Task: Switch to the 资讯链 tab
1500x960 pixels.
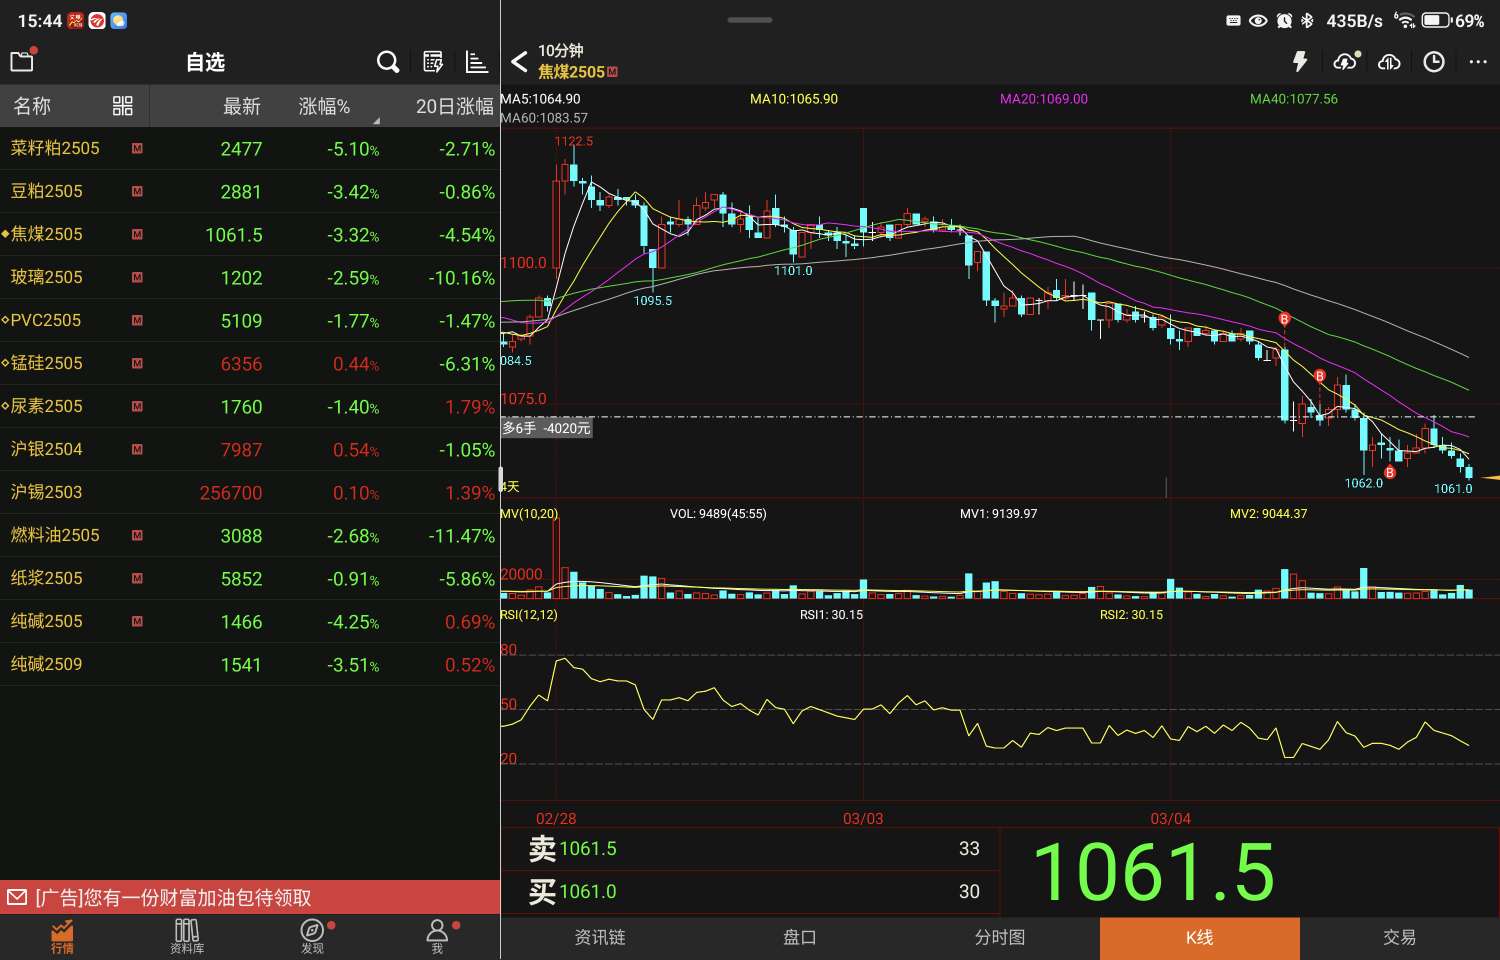Action: pos(600,937)
